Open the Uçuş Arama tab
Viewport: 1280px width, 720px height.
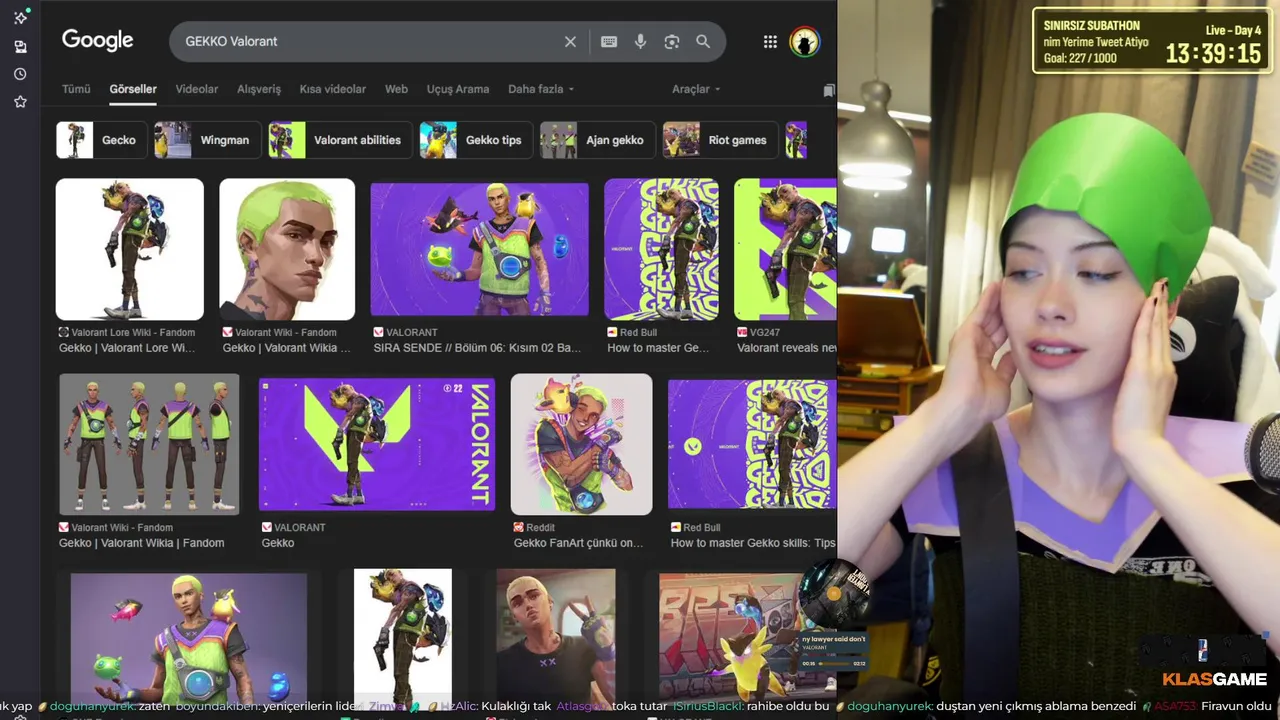click(458, 89)
